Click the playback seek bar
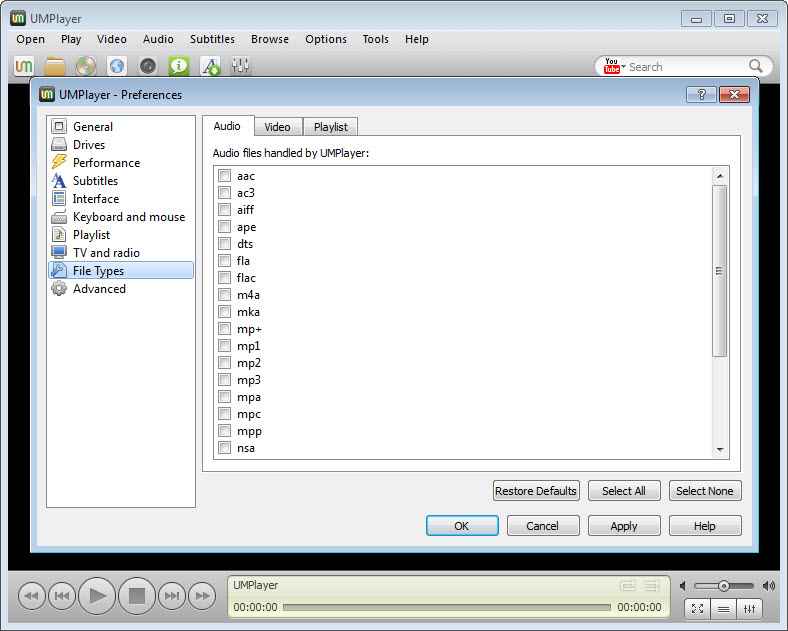This screenshot has width=788, height=631. tap(447, 607)
